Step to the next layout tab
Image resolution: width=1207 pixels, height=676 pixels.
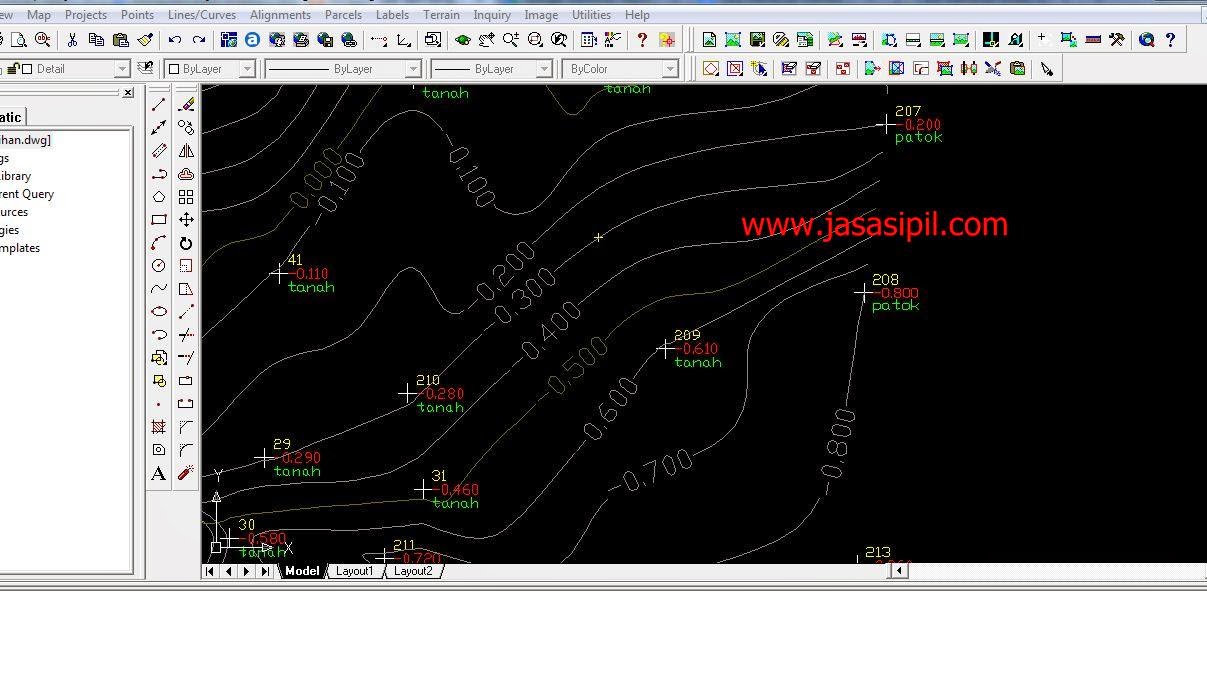coord(246,571)
